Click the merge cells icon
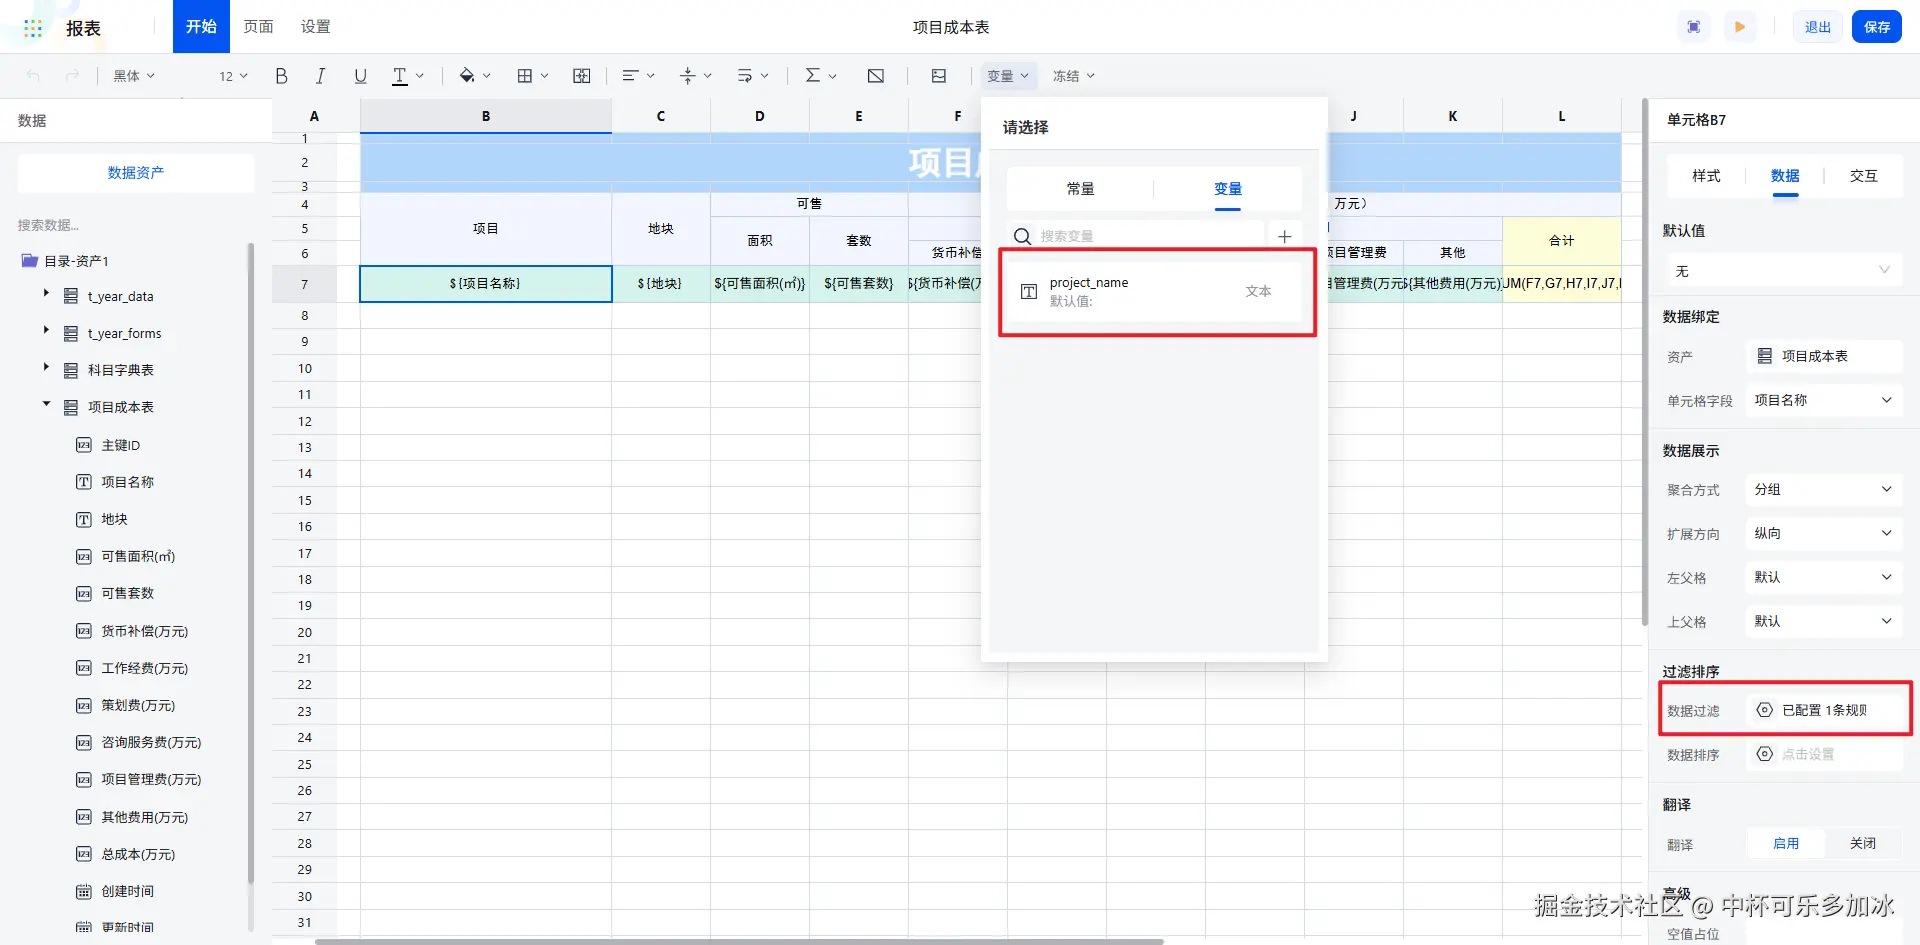The image size is (1920, 945). click(582, 76)
